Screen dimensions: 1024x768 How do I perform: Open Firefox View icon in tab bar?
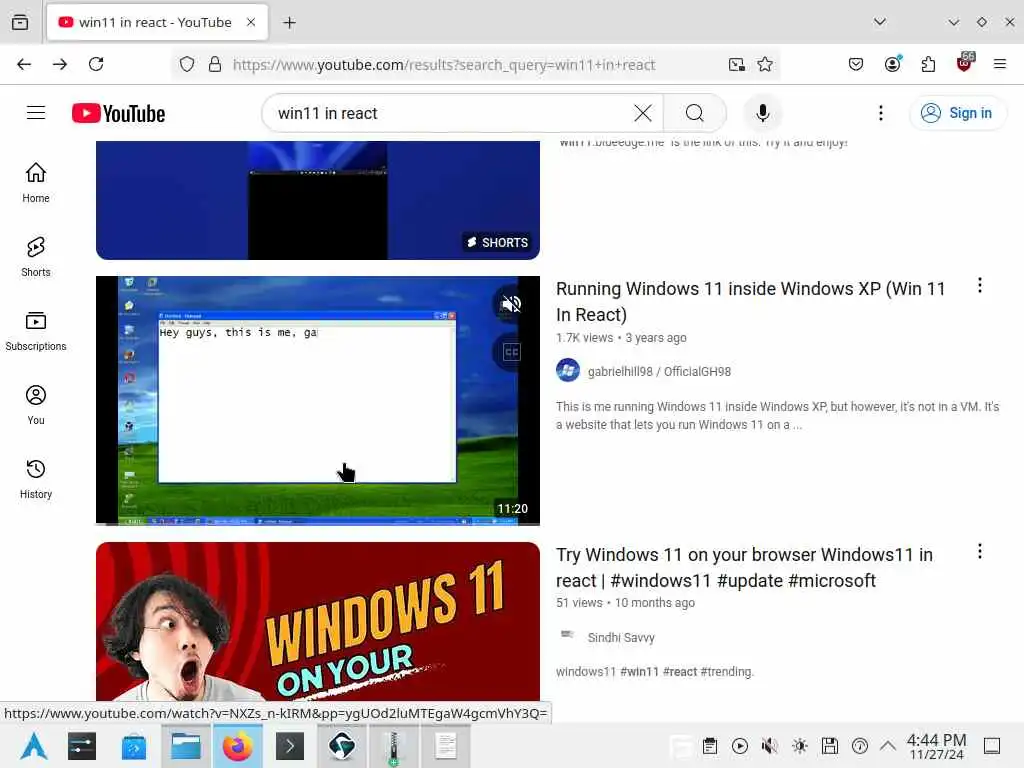pos(20,22)
